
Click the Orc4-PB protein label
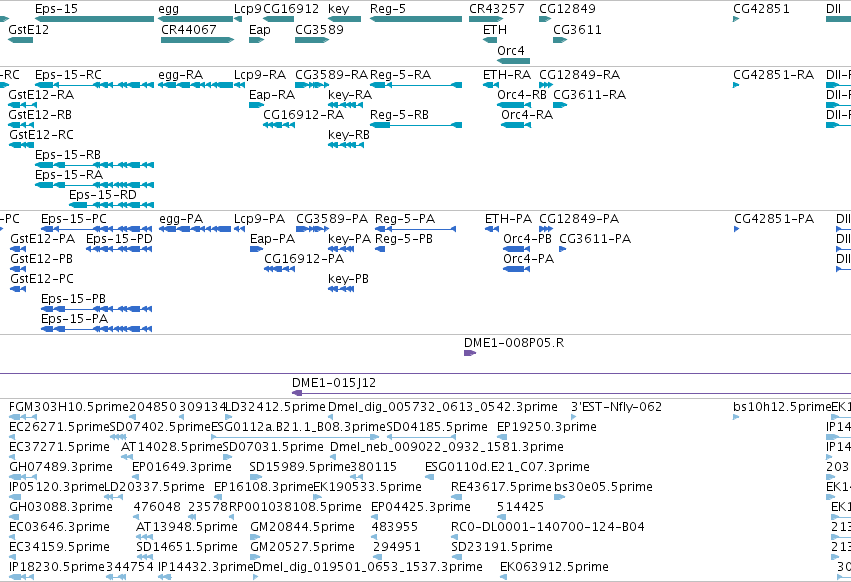point(527,239)
